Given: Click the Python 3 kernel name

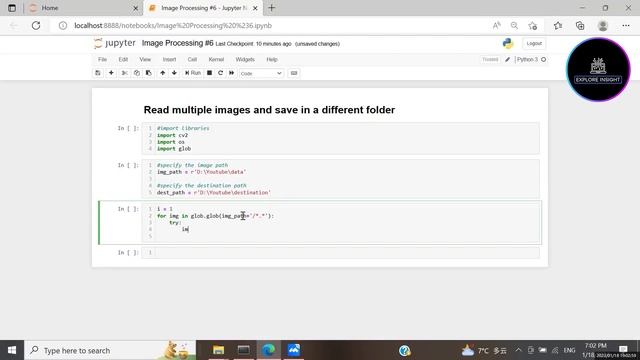Looking at the screenshot, I should pyautogui.click(x=527, y=60).
